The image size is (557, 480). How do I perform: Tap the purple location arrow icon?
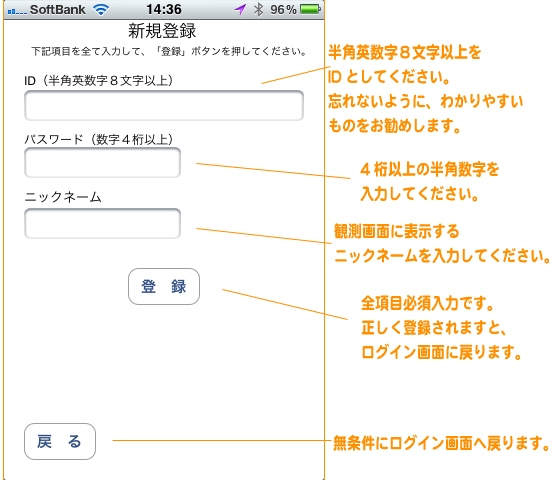(x=240, y=9)
